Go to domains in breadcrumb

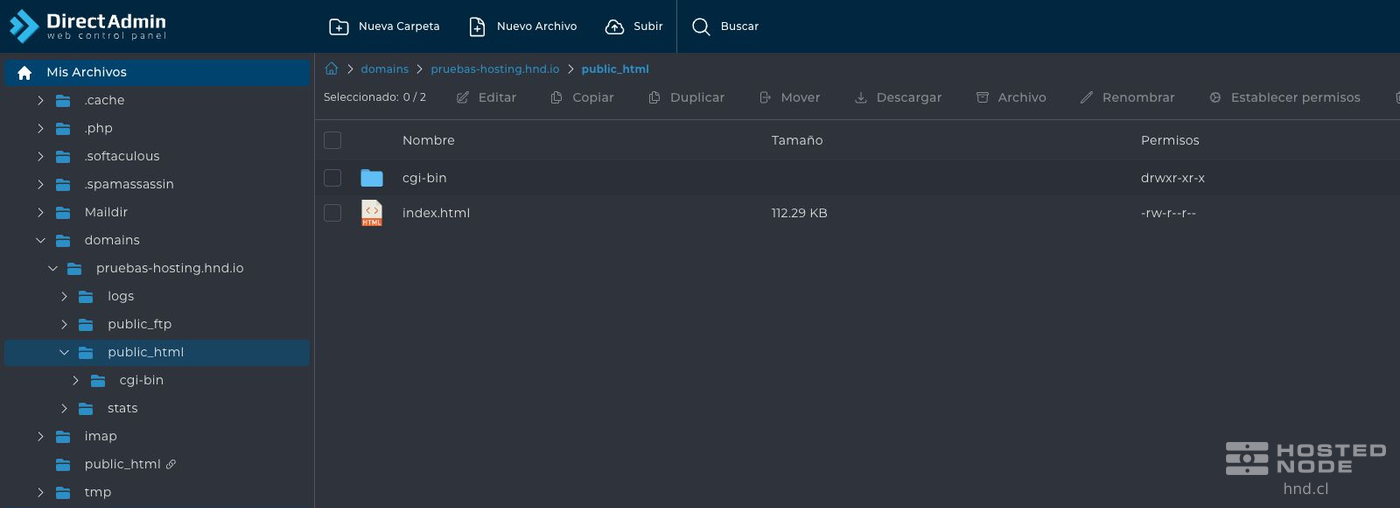click(384, 69)
